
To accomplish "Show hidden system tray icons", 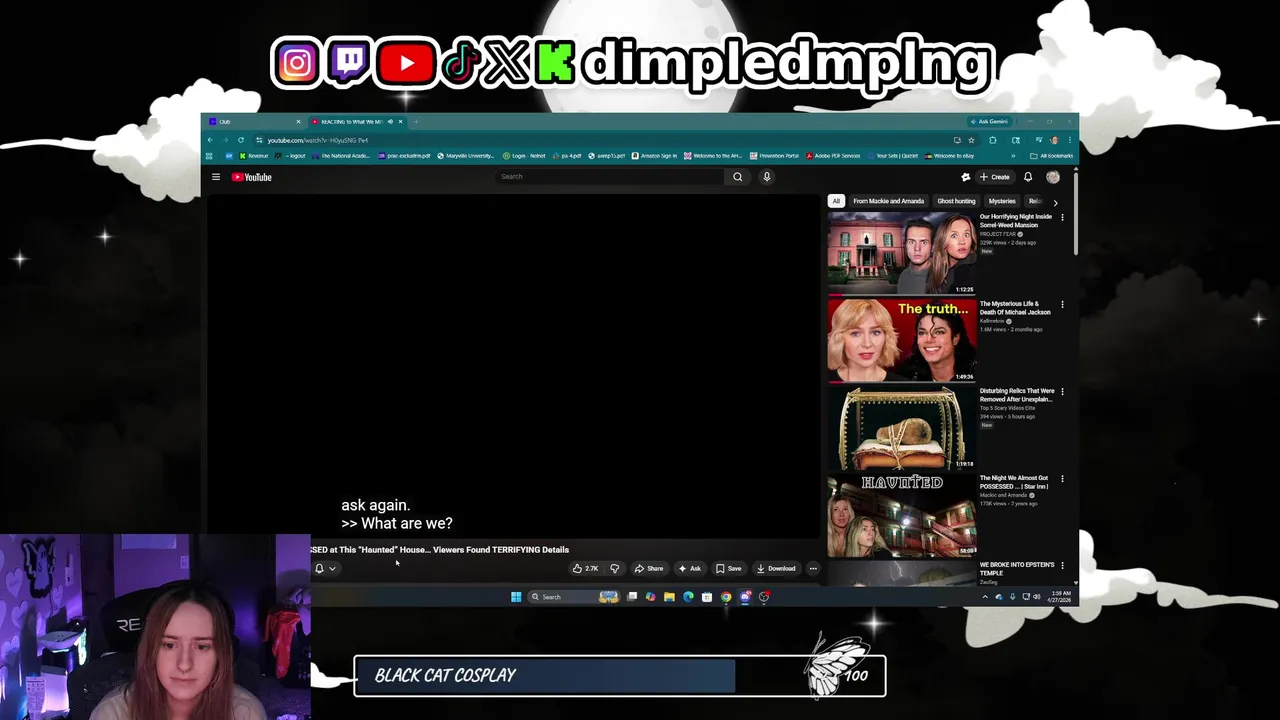I will click(985, 597).
